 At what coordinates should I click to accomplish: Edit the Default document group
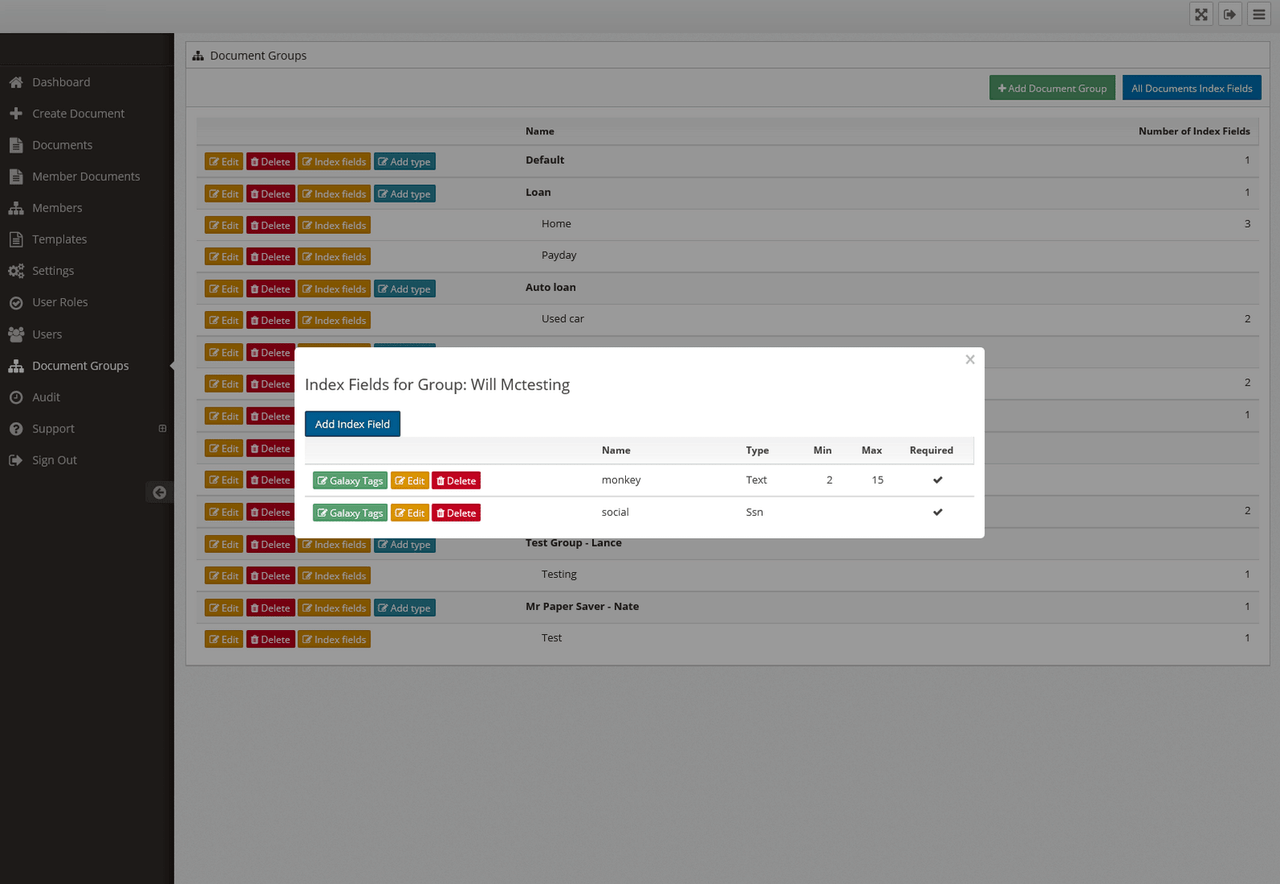click(224, 162)
